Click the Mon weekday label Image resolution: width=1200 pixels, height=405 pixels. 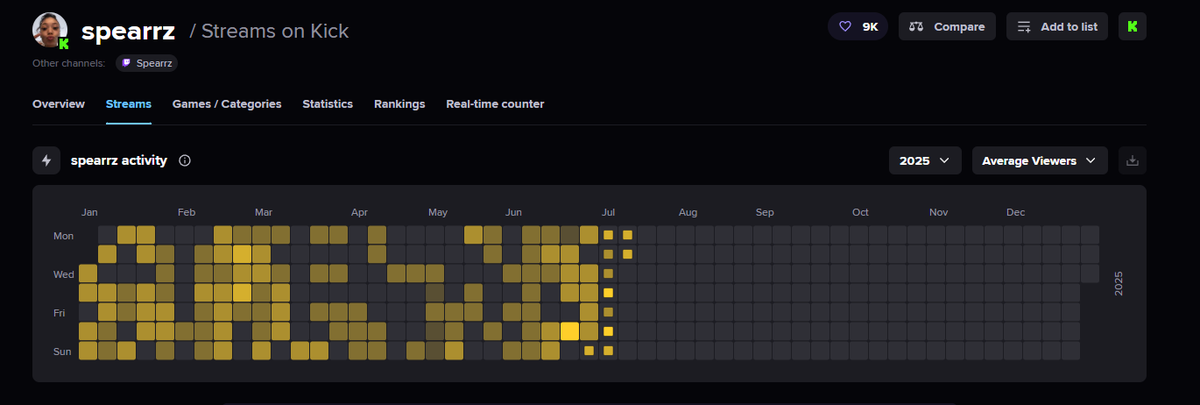[62, 235]
